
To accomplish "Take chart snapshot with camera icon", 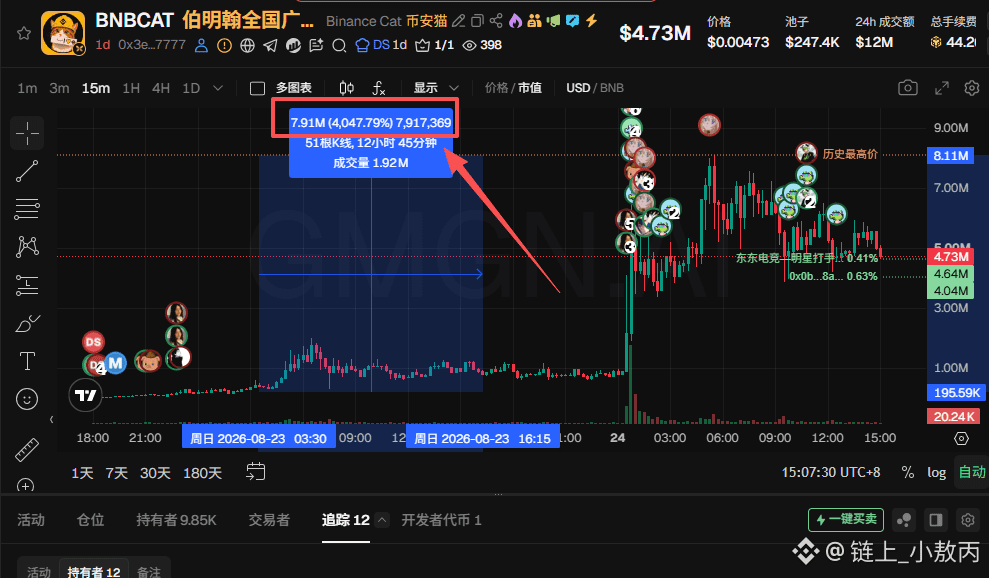I will pyautogui.click(x=908, y=88).
